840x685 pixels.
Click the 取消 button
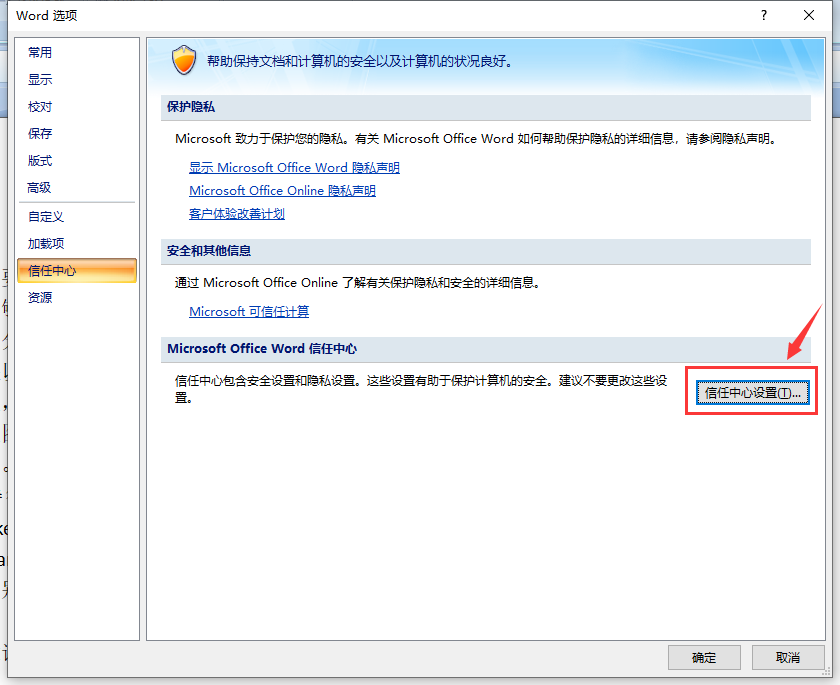789,657
